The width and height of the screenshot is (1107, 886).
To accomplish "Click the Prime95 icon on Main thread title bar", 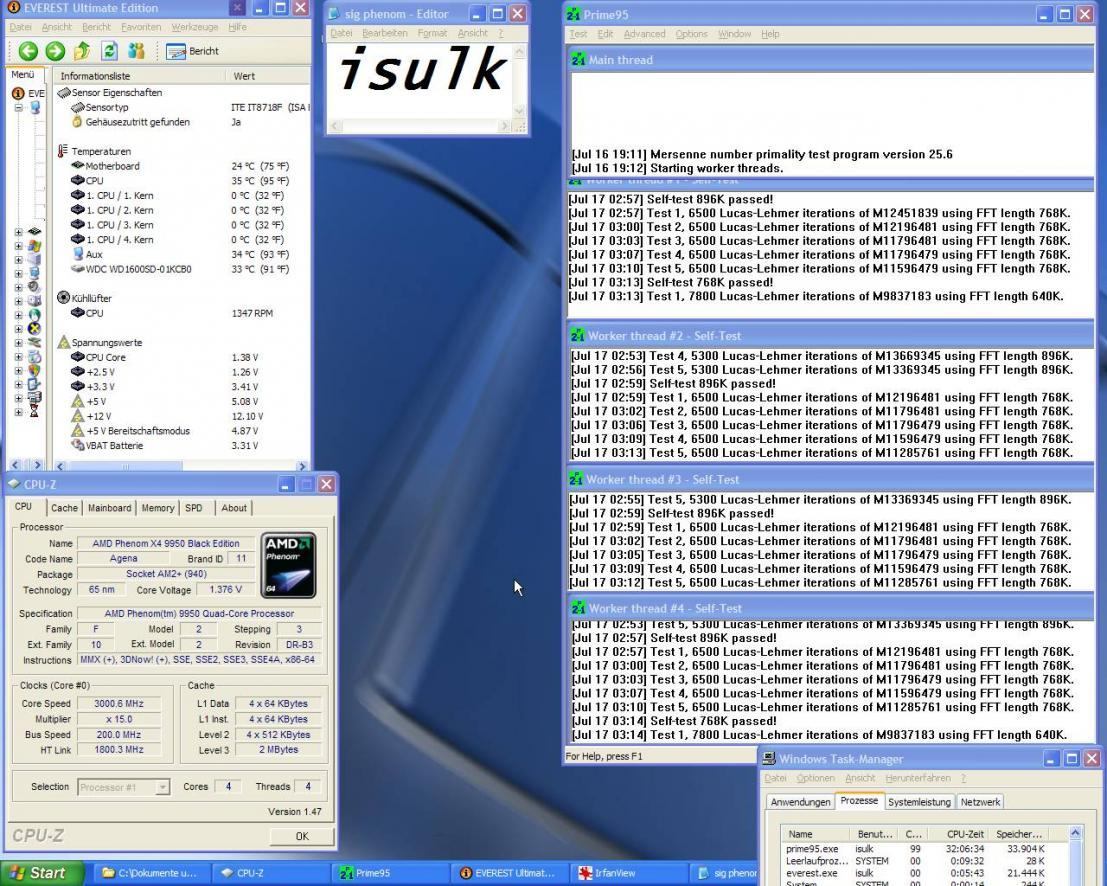I will (x=578, y=60).
